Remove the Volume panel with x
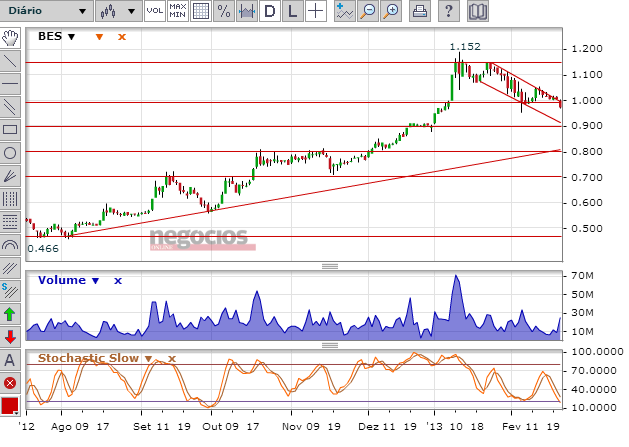 (118, 281)
